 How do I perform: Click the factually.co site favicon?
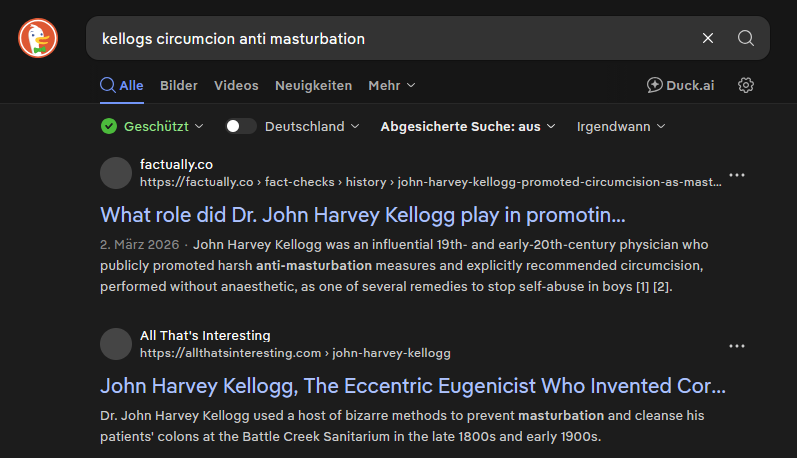coord(116,173)
